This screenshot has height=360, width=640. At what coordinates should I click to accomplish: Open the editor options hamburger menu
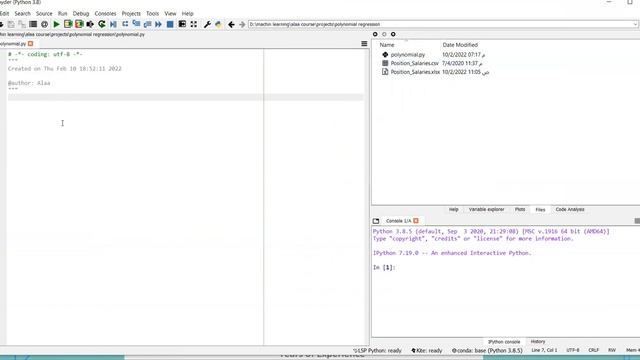coord(364,44)
